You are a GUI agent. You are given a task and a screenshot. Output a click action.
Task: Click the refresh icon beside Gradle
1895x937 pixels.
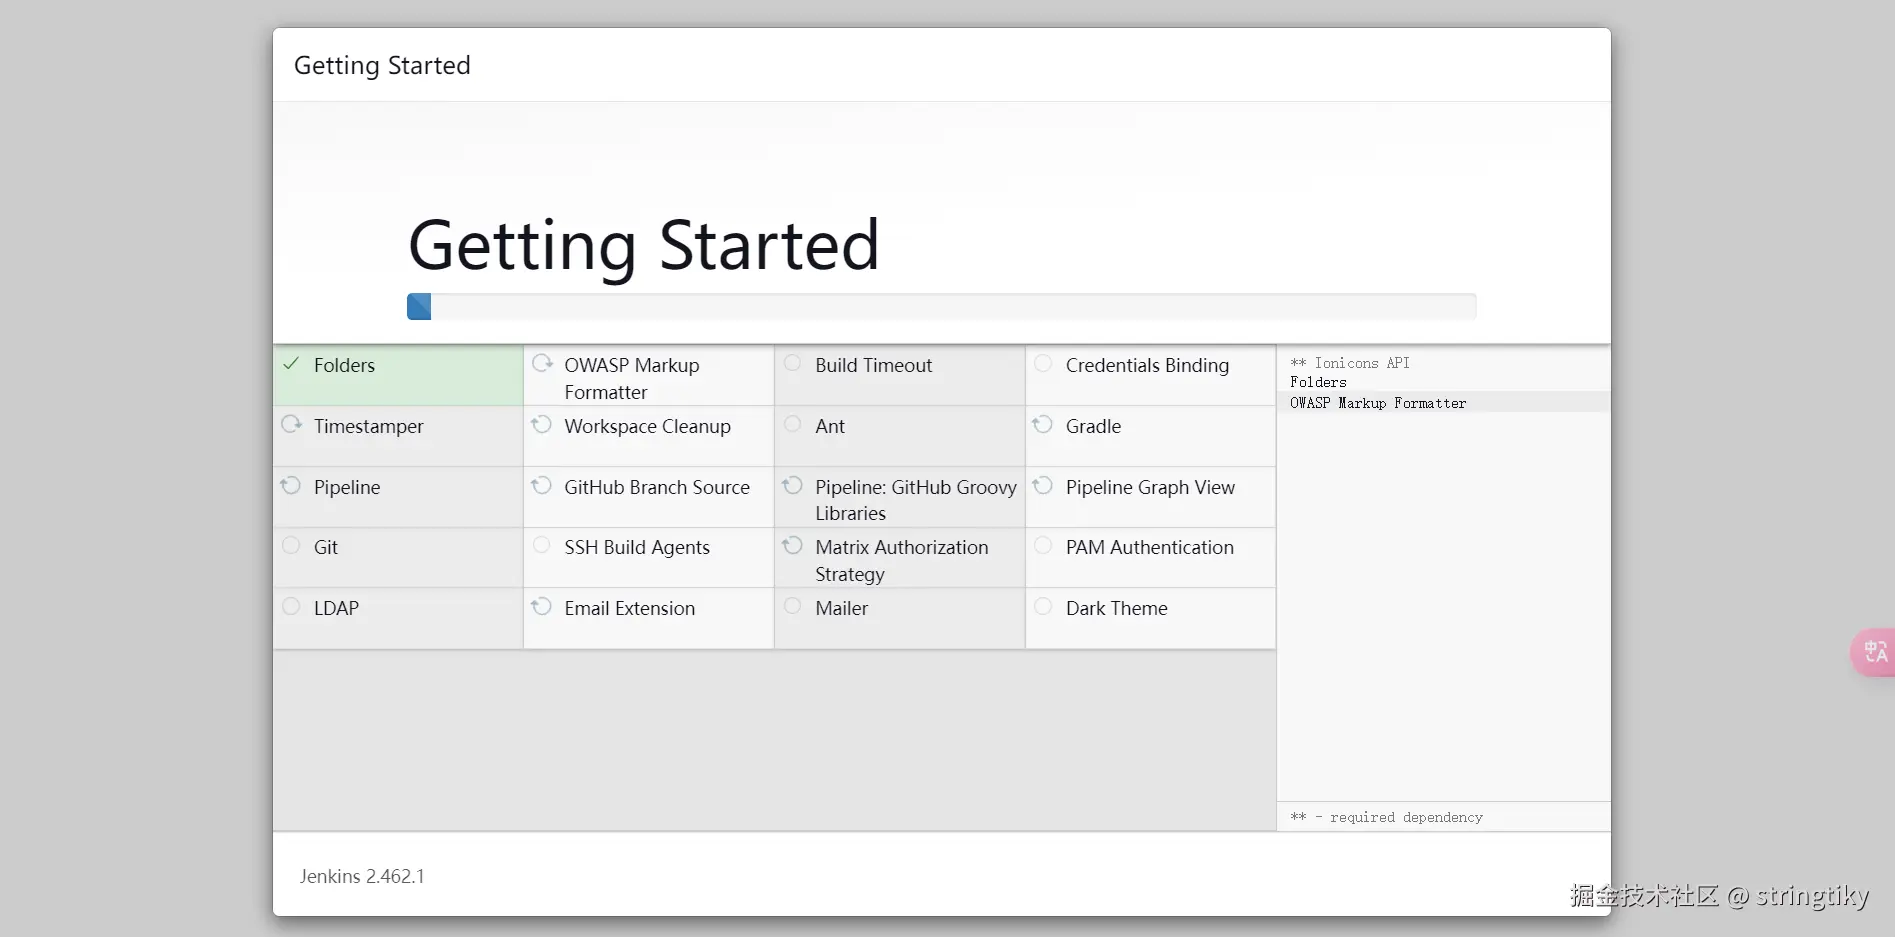pyautogui.click(x=1042, y=424)
